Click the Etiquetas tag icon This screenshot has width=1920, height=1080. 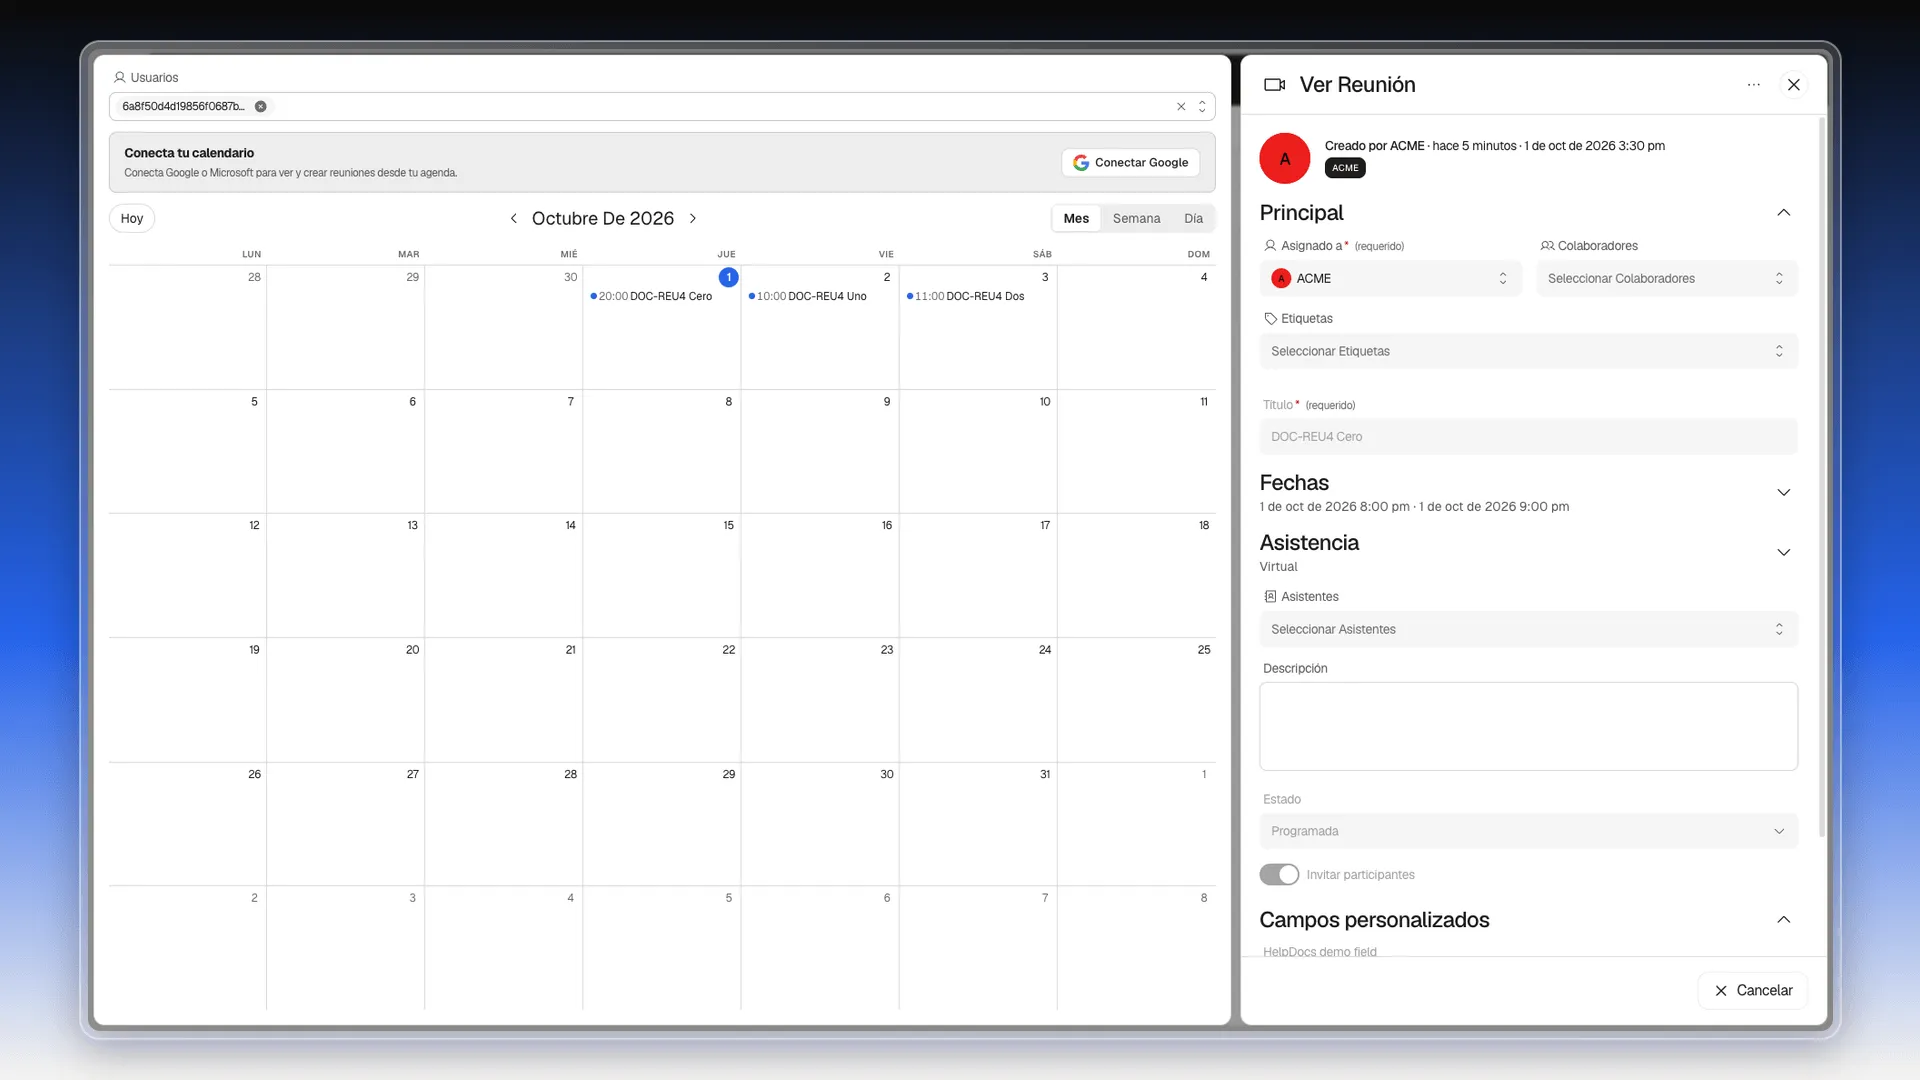(x=1270, y=319)
